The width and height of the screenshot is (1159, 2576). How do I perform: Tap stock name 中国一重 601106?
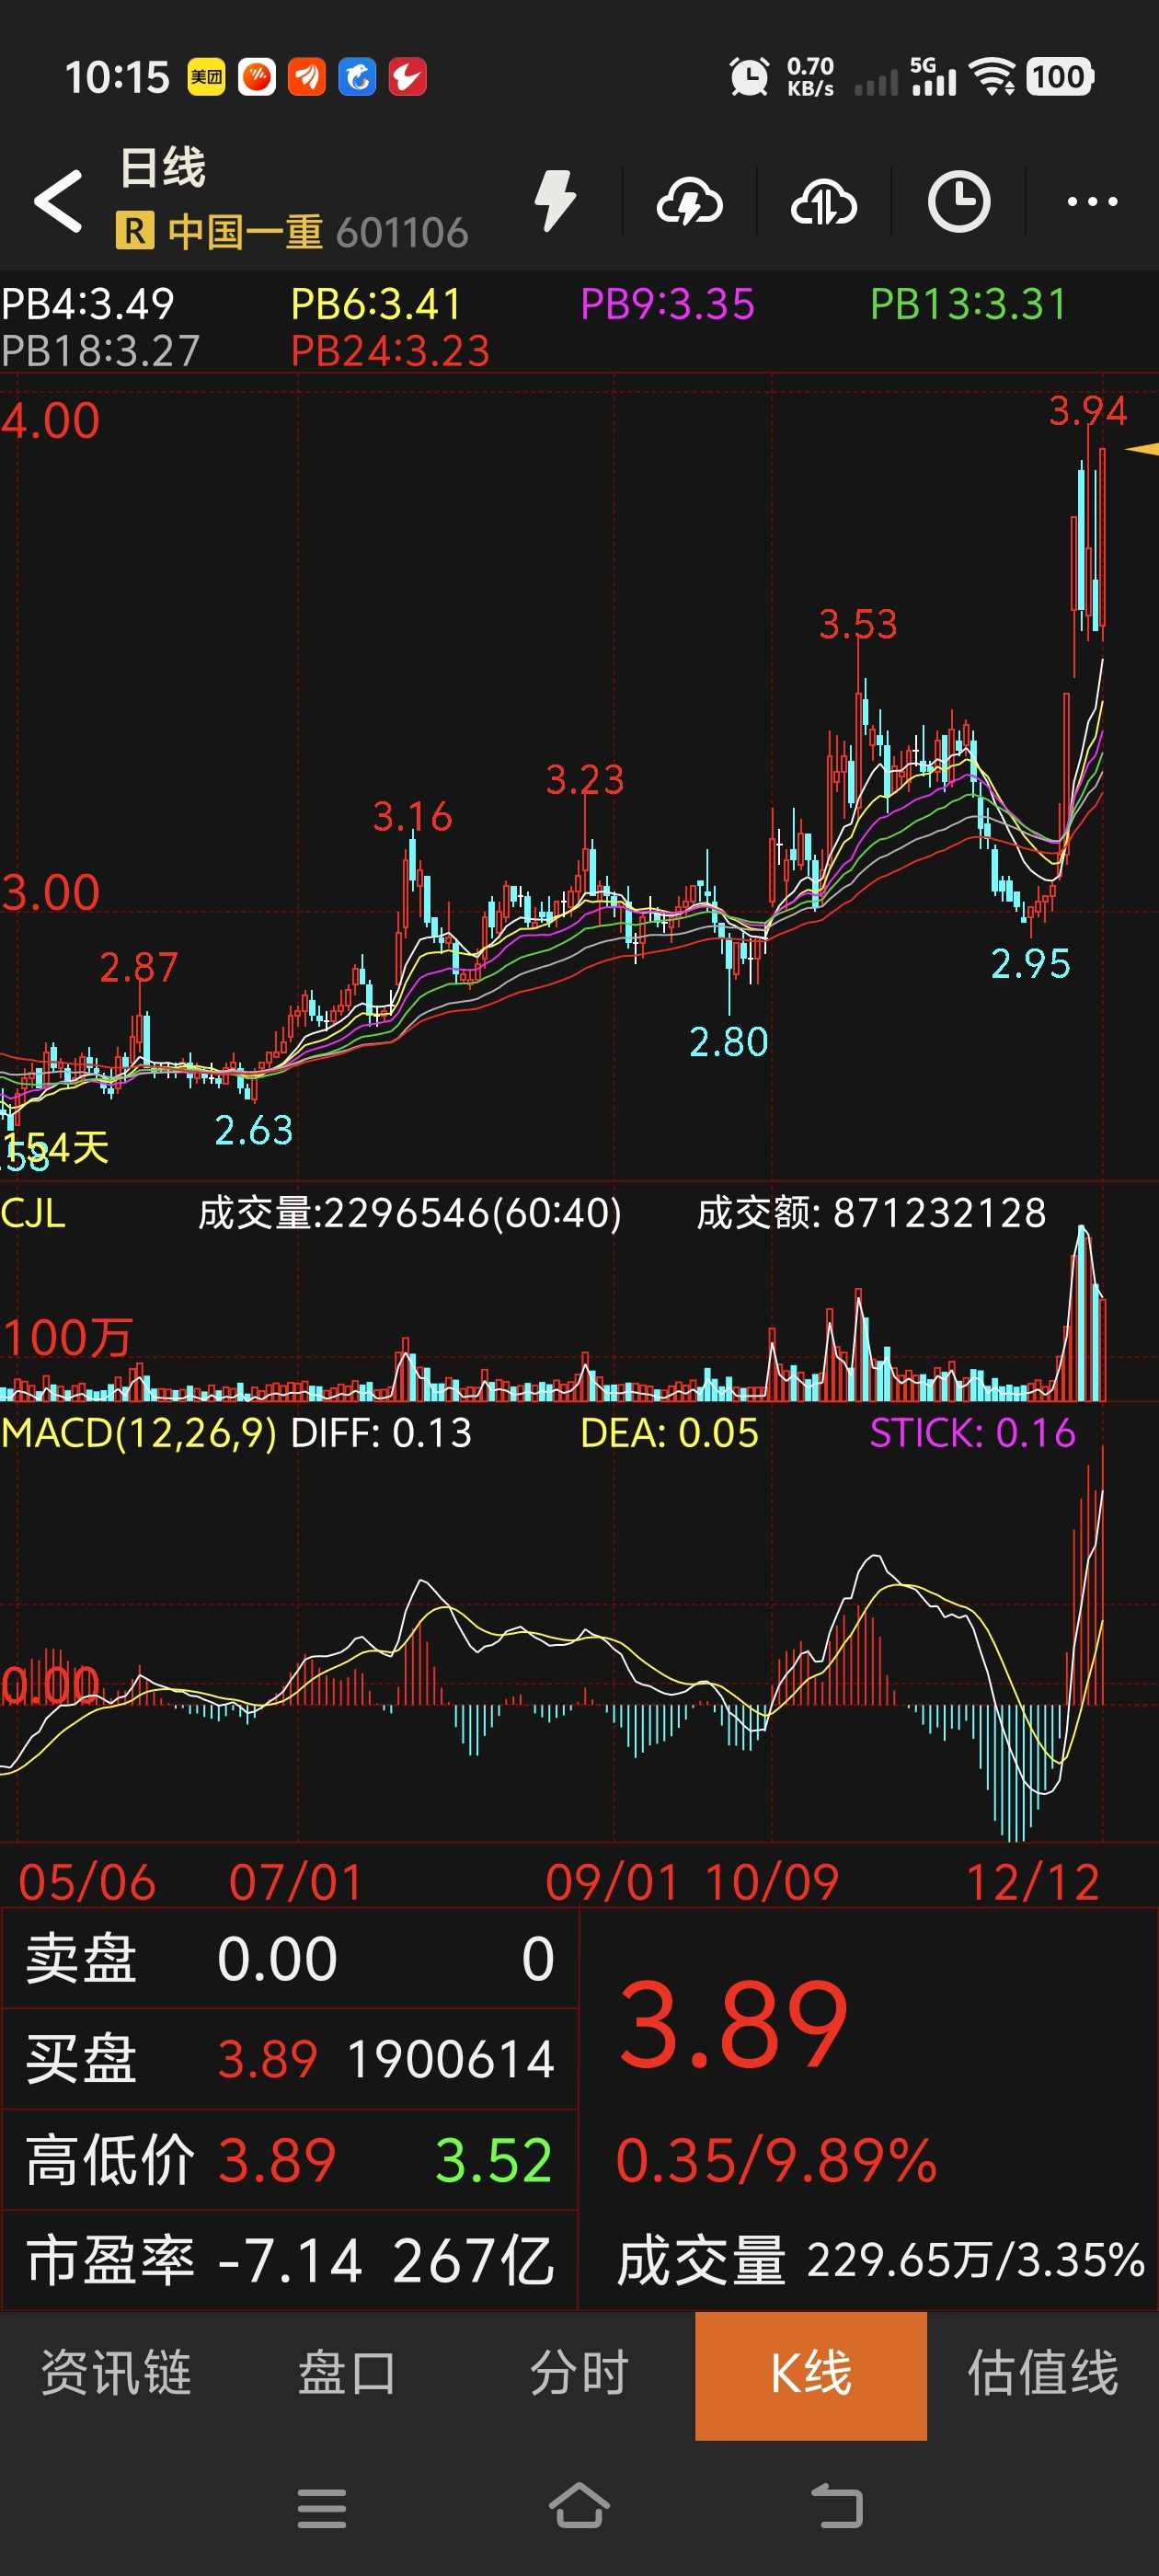(x=317, y=232)
